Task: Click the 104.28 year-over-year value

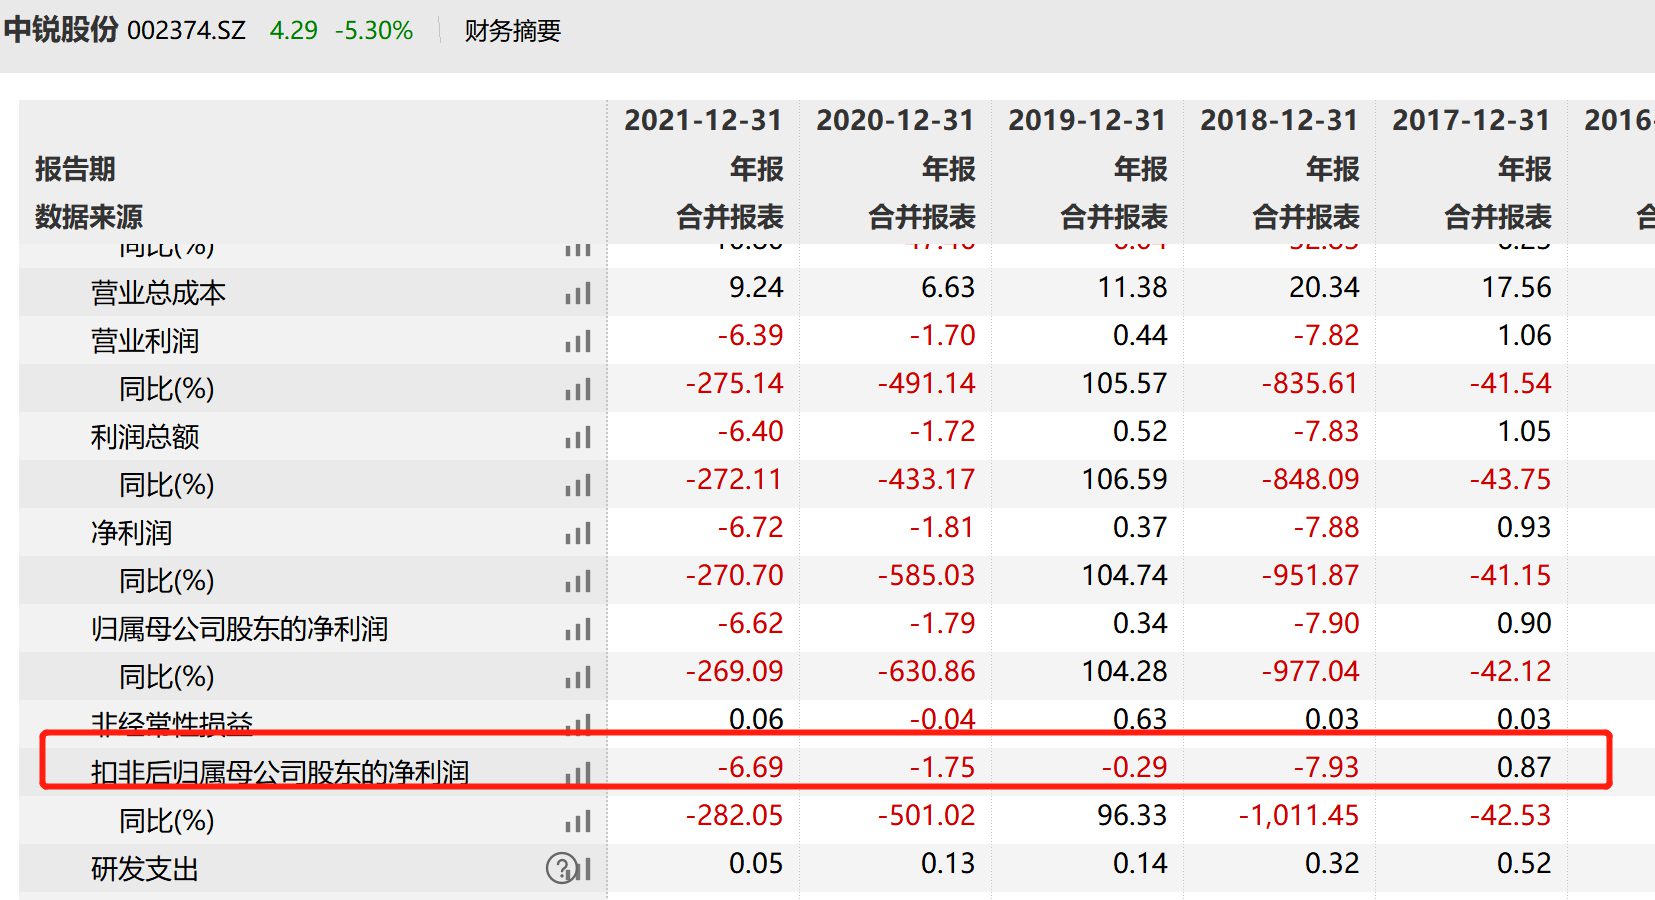Action: click(1125, 672)
